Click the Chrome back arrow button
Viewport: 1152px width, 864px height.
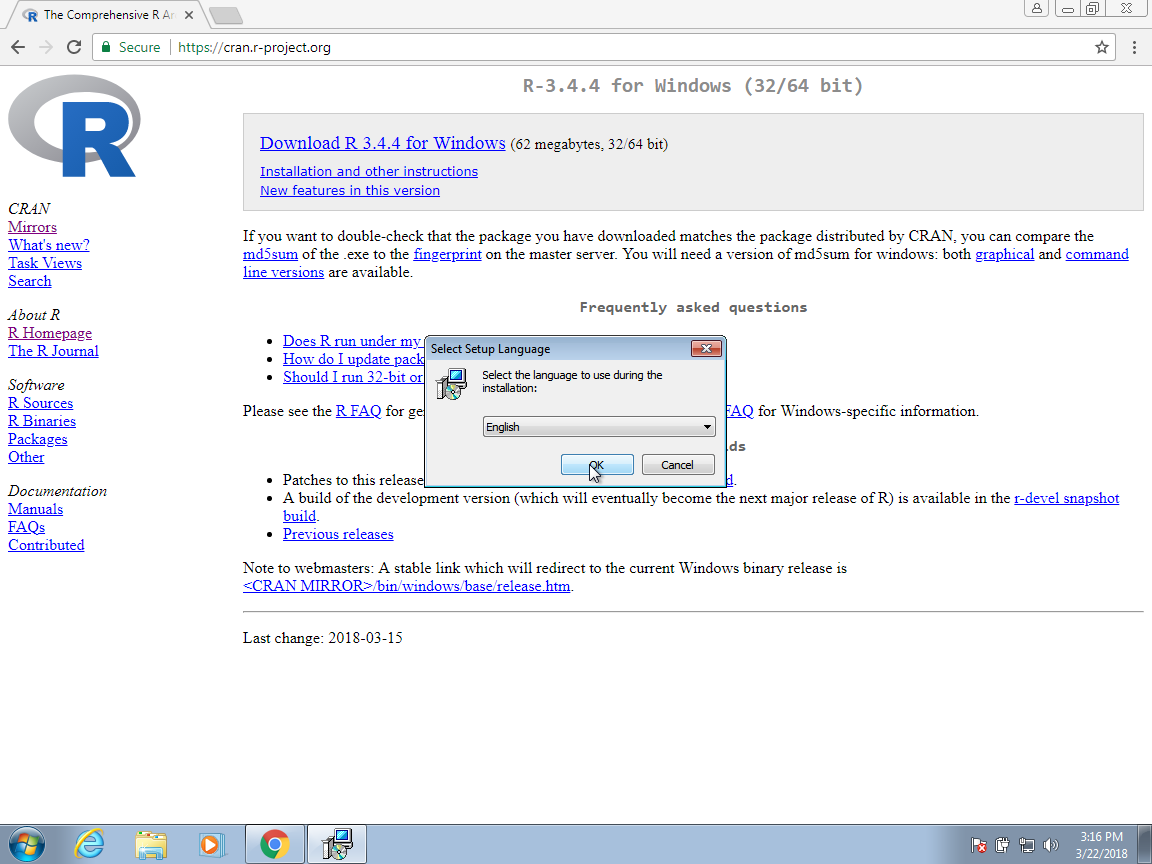click(x=18, y=47)
